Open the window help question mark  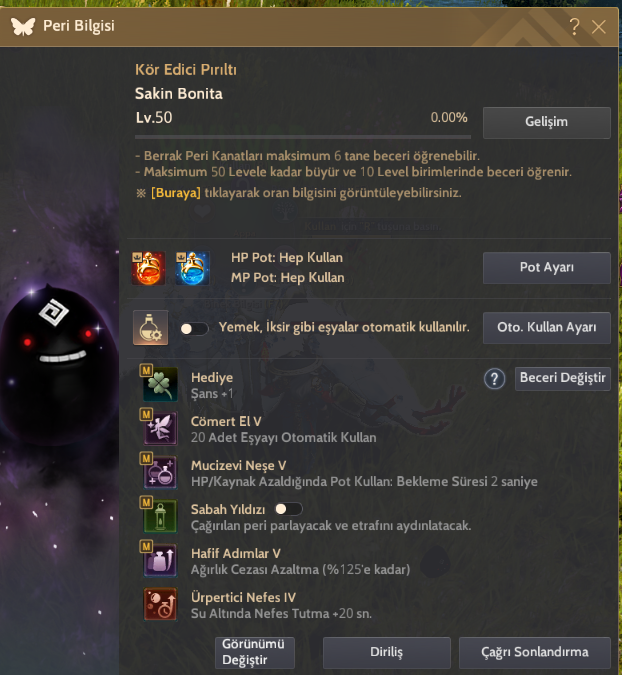pyautogui.click(x=574, y=27)
